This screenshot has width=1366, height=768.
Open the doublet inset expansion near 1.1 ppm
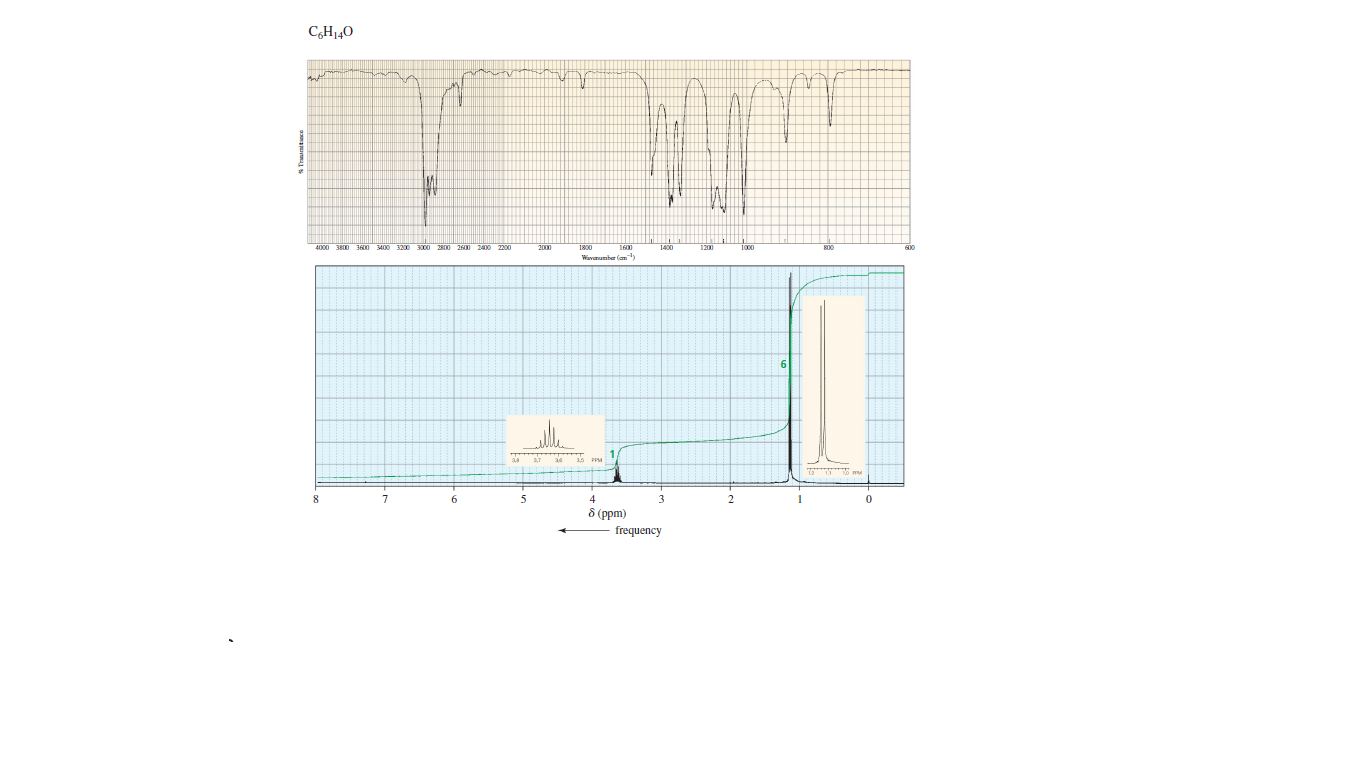coord(833,385)
